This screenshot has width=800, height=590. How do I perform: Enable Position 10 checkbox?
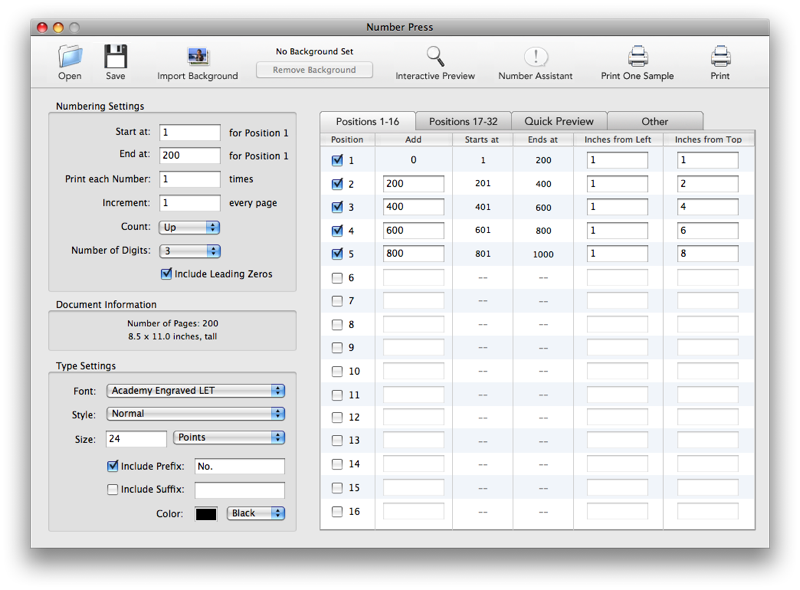[337, 372]
